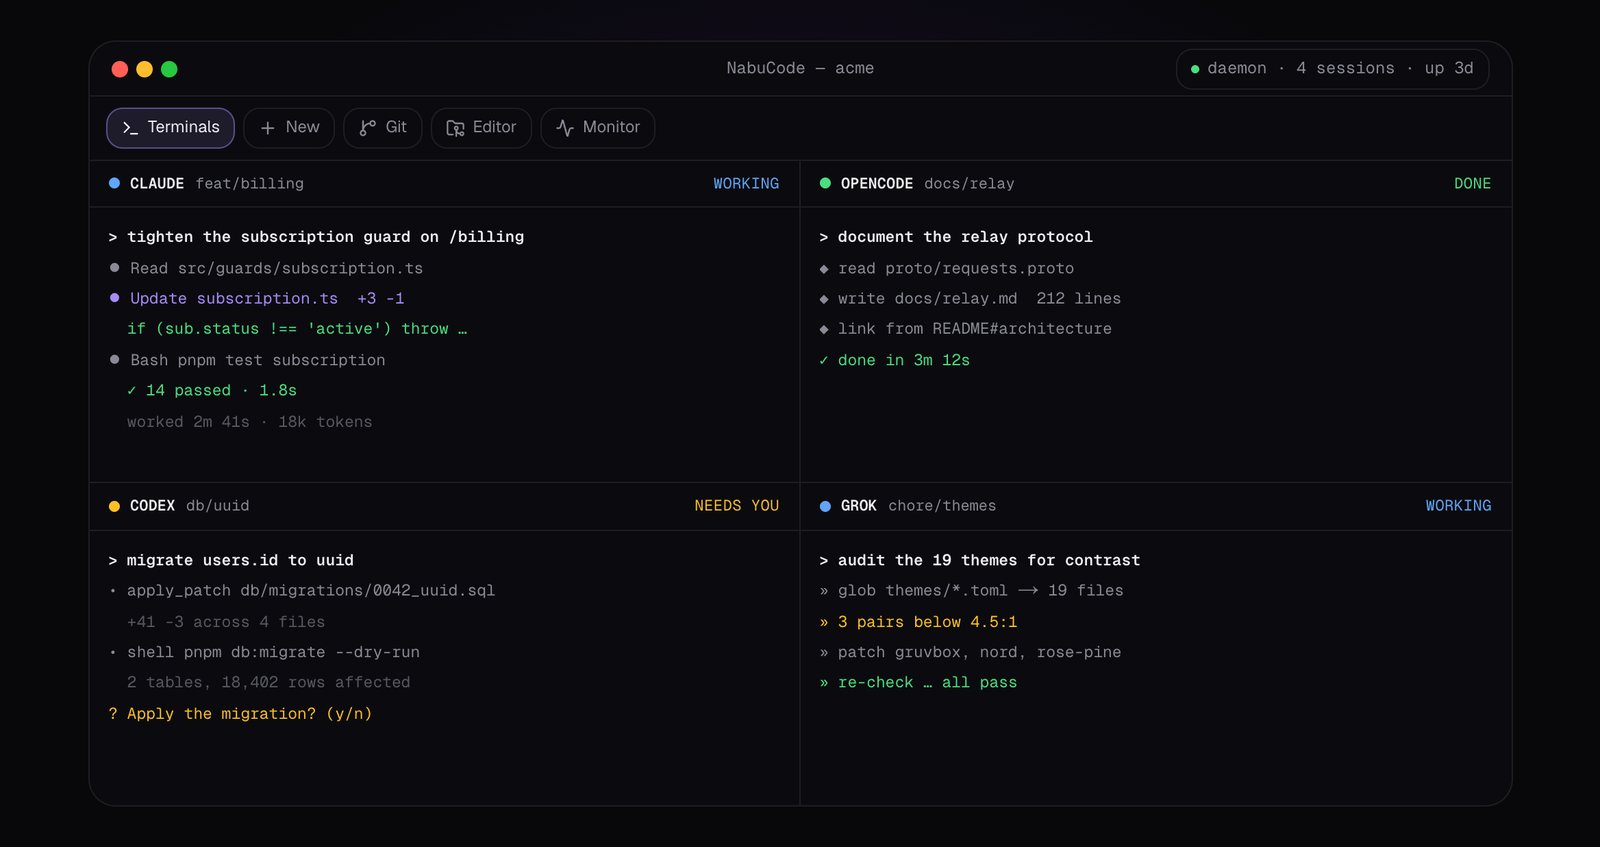Select the OPENCODE session title
The width and height of the screenshot is (1600, 847).
pyautogui.click(x=877, y=184)
